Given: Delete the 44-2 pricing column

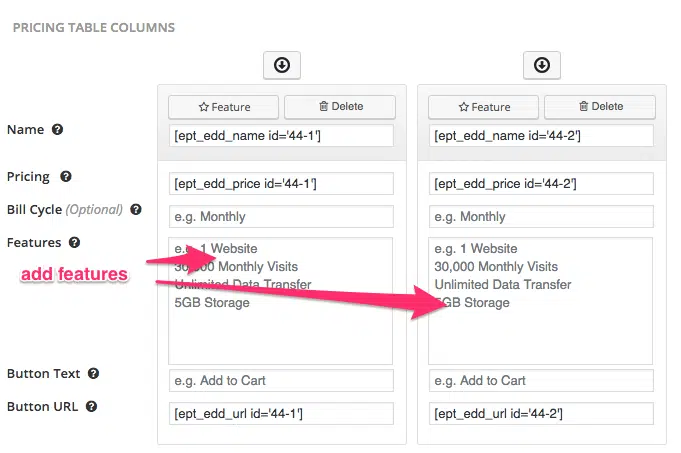Looking at the screenshot, I should (600, 107).
